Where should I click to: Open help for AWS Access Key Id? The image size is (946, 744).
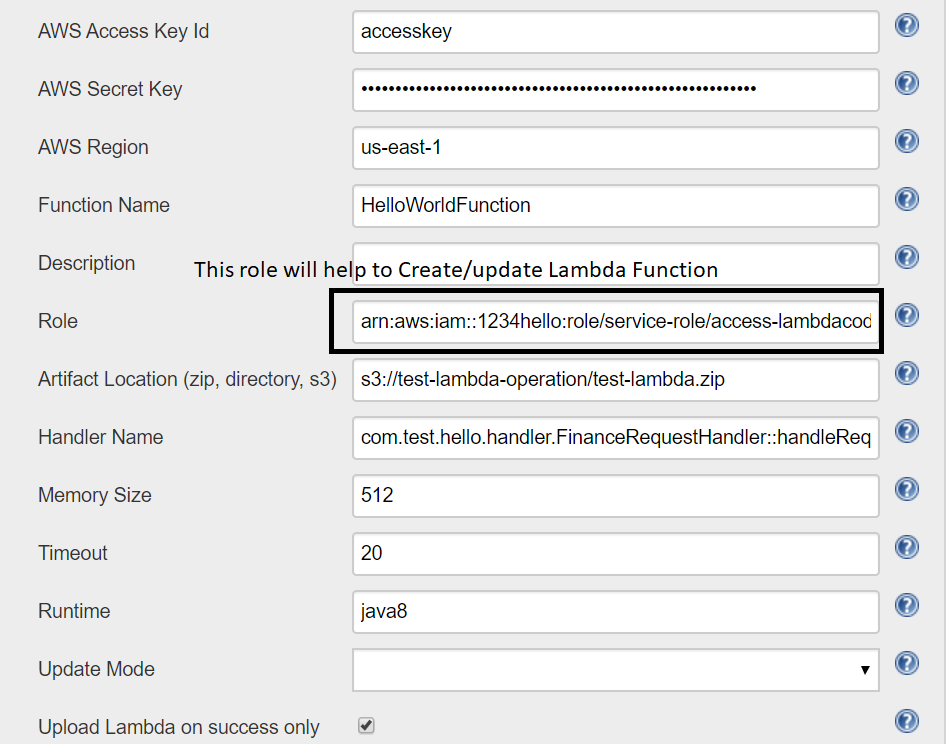906,25
